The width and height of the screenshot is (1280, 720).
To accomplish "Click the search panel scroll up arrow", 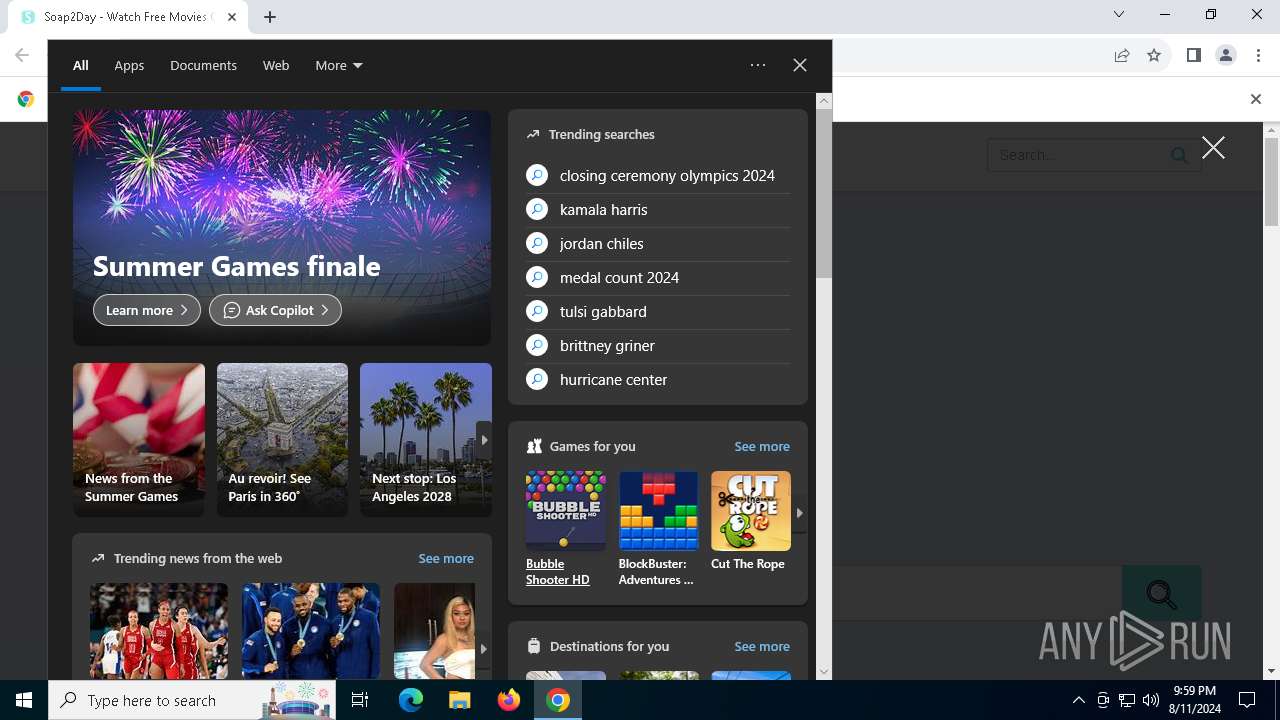I will tap(824, 101).
